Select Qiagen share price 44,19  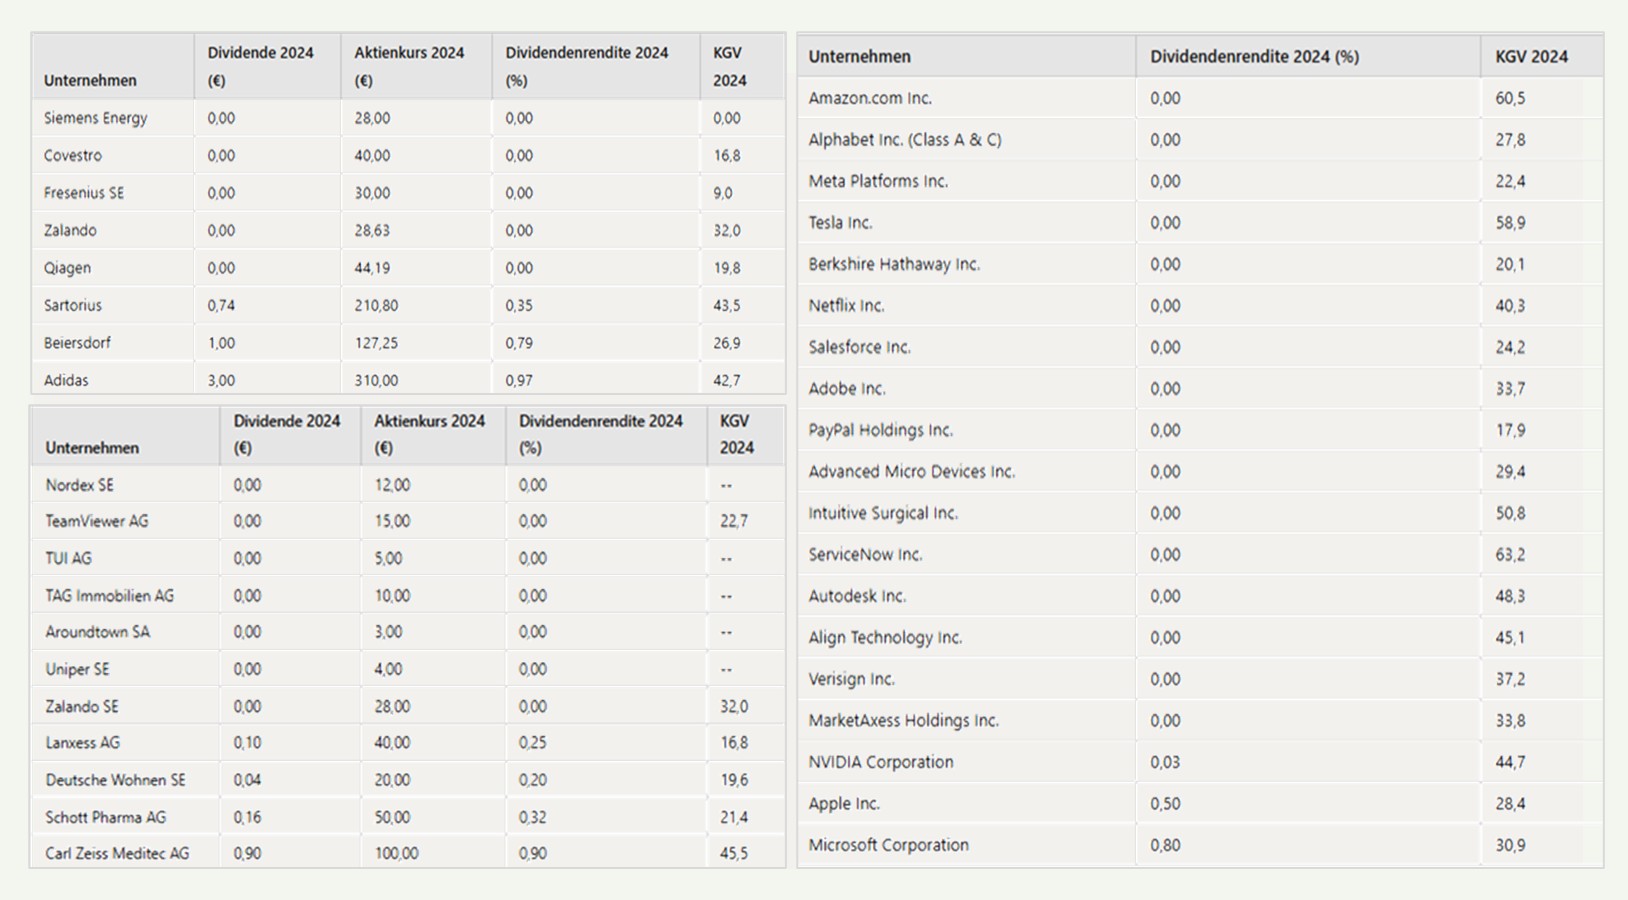coord(372,268)
